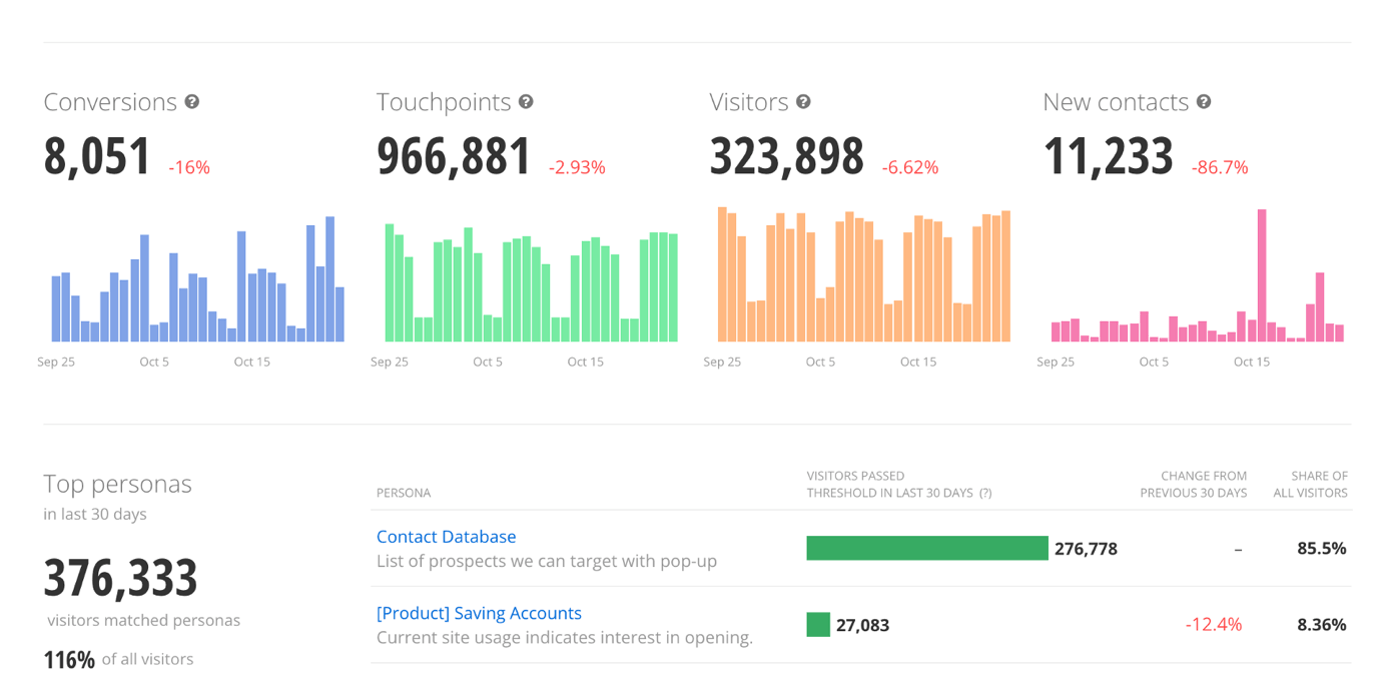Show help for New contacts metric
Image resolution: width=1384 pixels, height=687 pixels.
[1204, 102]
